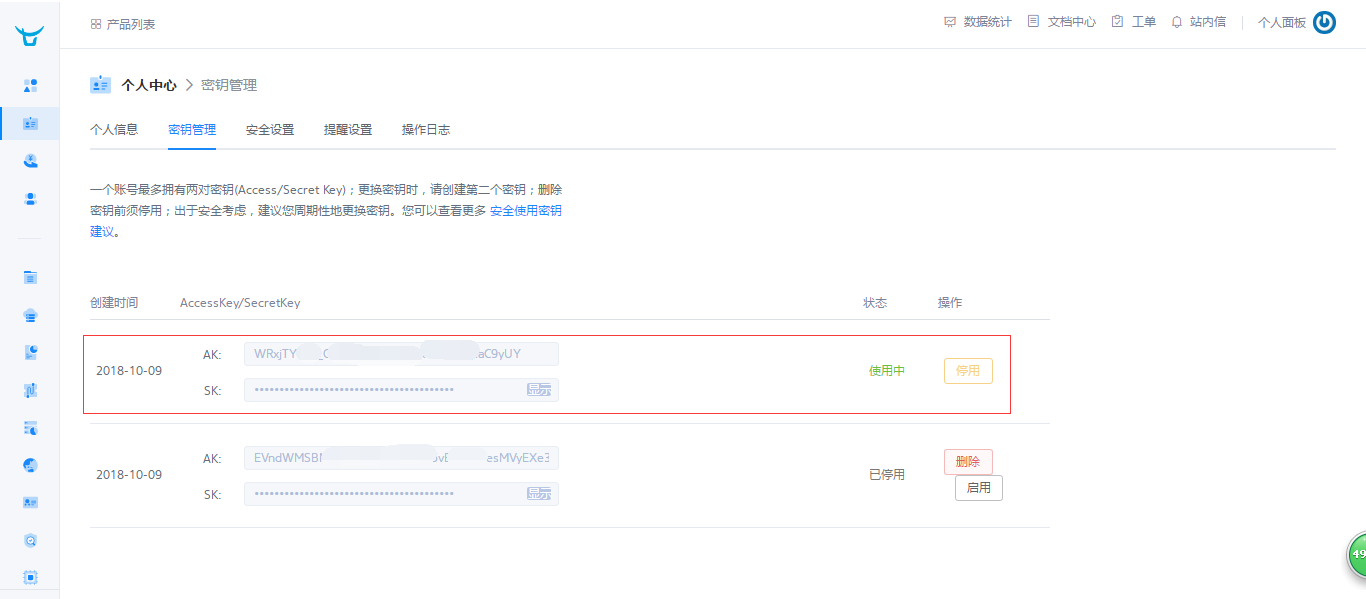The height and width of the screenshot is (599, 1366).
Task: Click the power icon beside 个人面板
Action: [1324, 22]
